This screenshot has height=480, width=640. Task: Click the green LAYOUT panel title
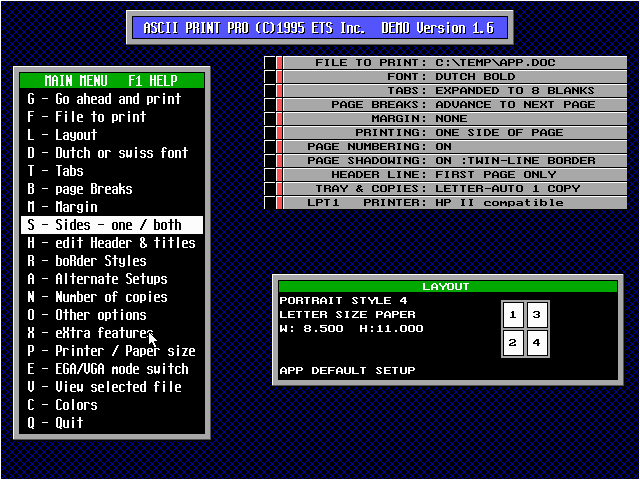point(448,287)
